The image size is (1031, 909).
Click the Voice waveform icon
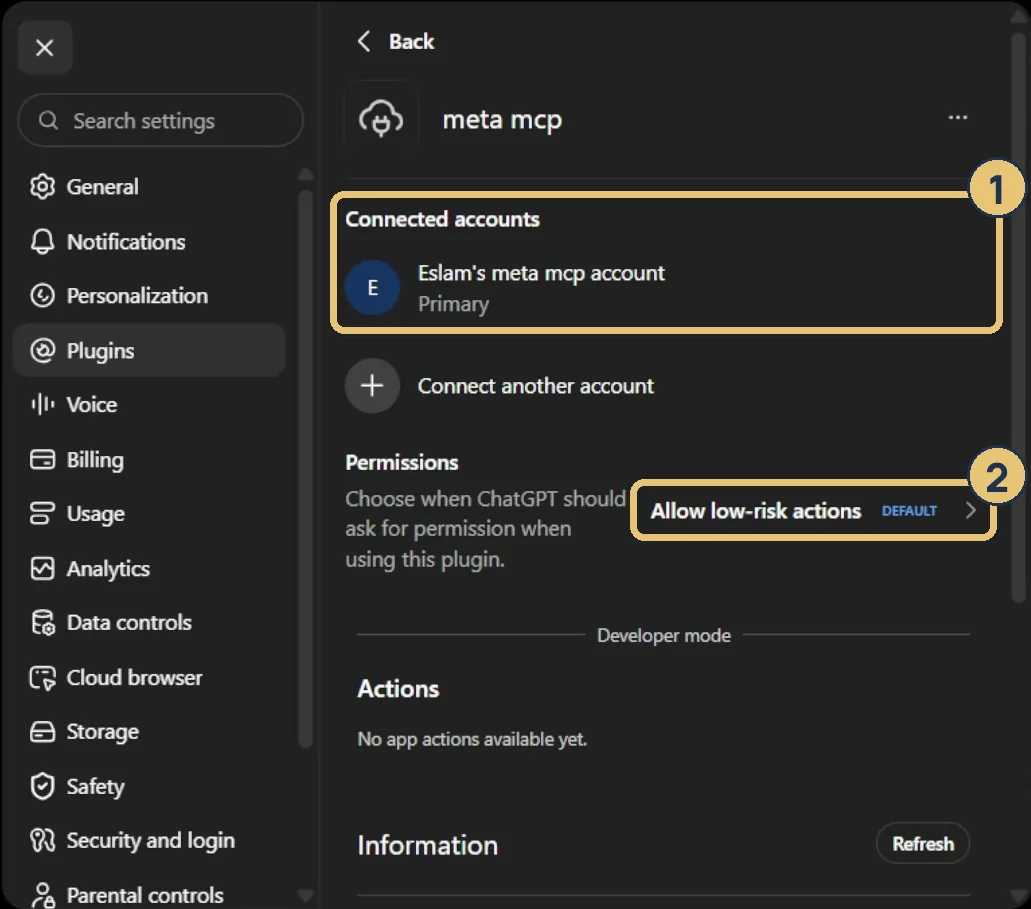point(43,405)
